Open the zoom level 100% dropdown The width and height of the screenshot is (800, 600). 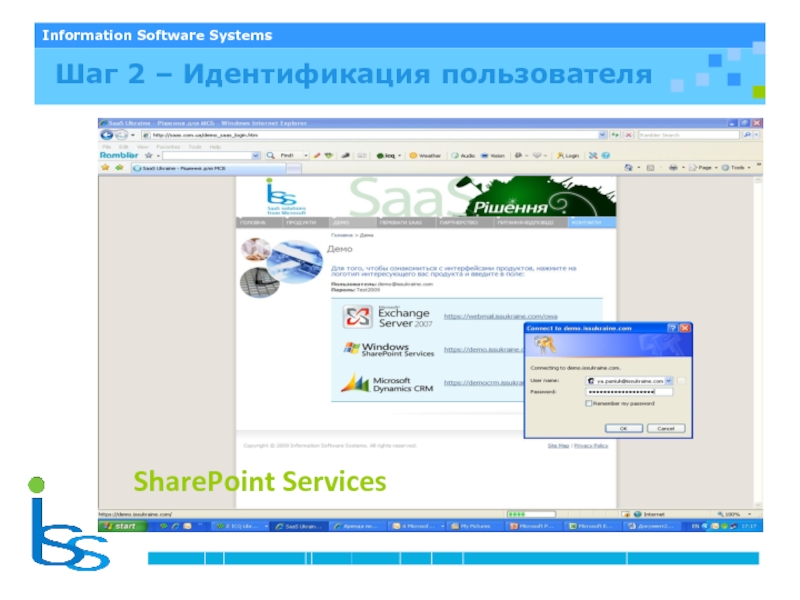click(x=749, y=514)
